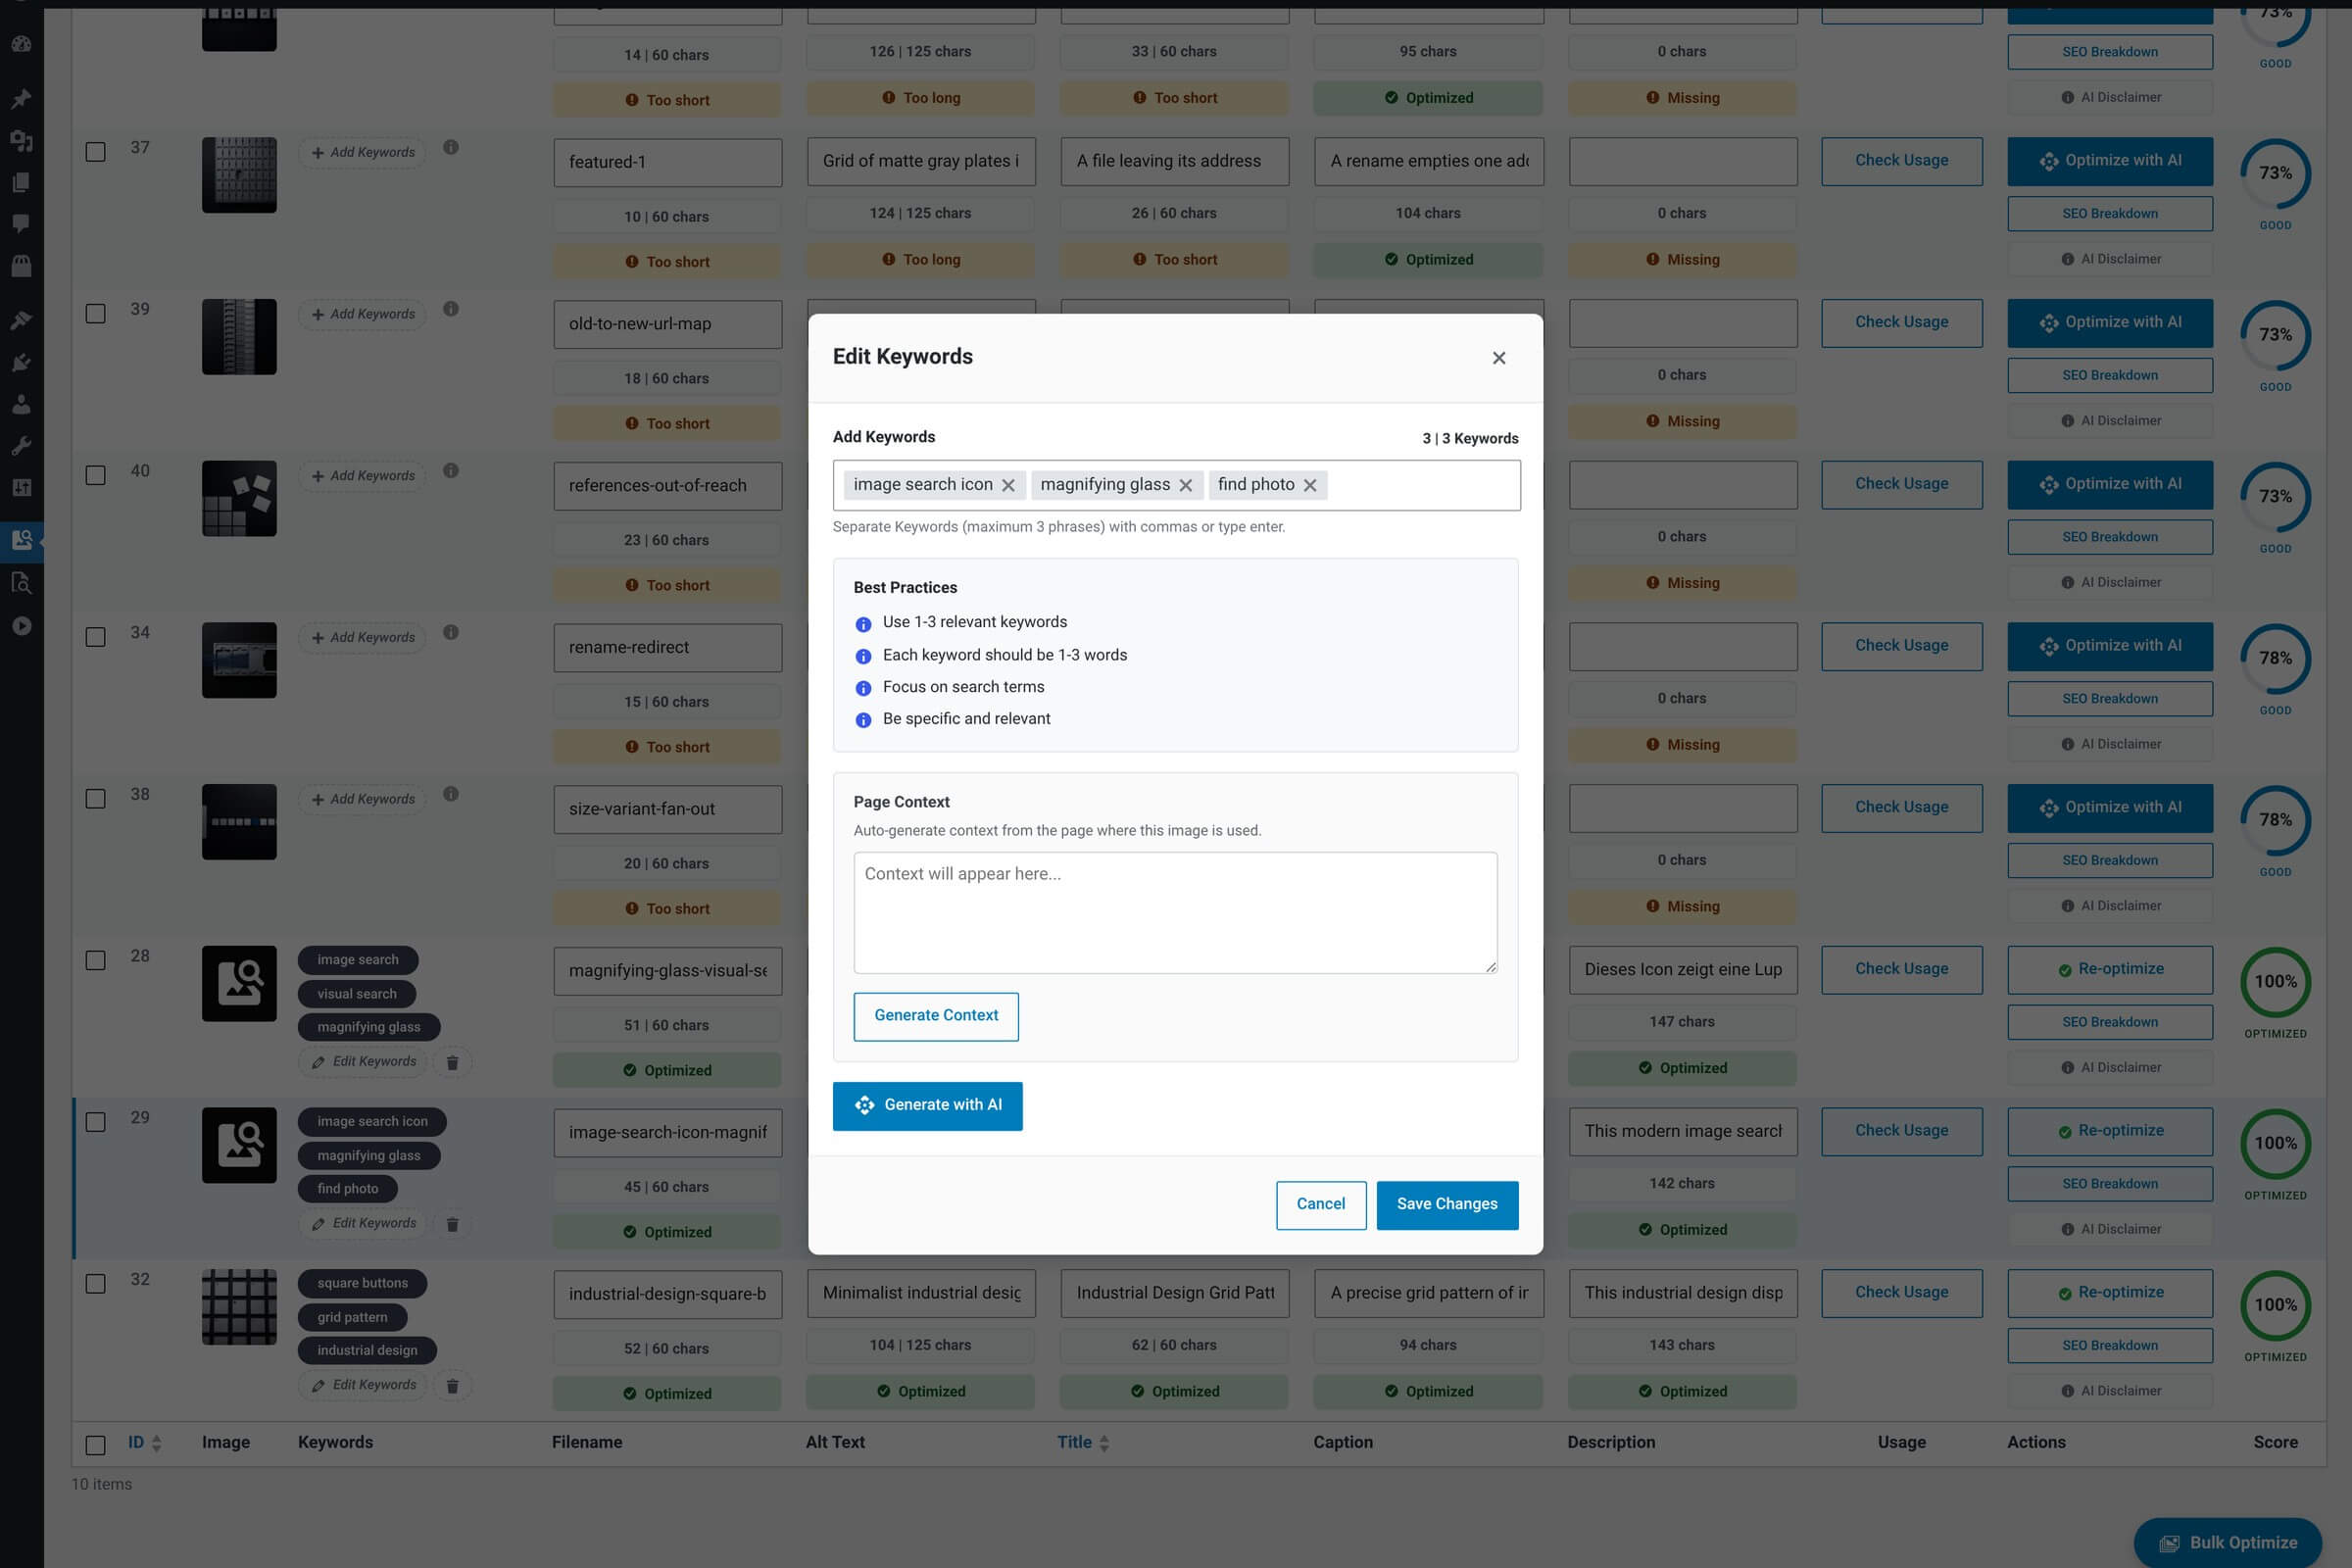
Task: Click the info icon in row 40
Action: pyautogui.click(x=451, y=471)
